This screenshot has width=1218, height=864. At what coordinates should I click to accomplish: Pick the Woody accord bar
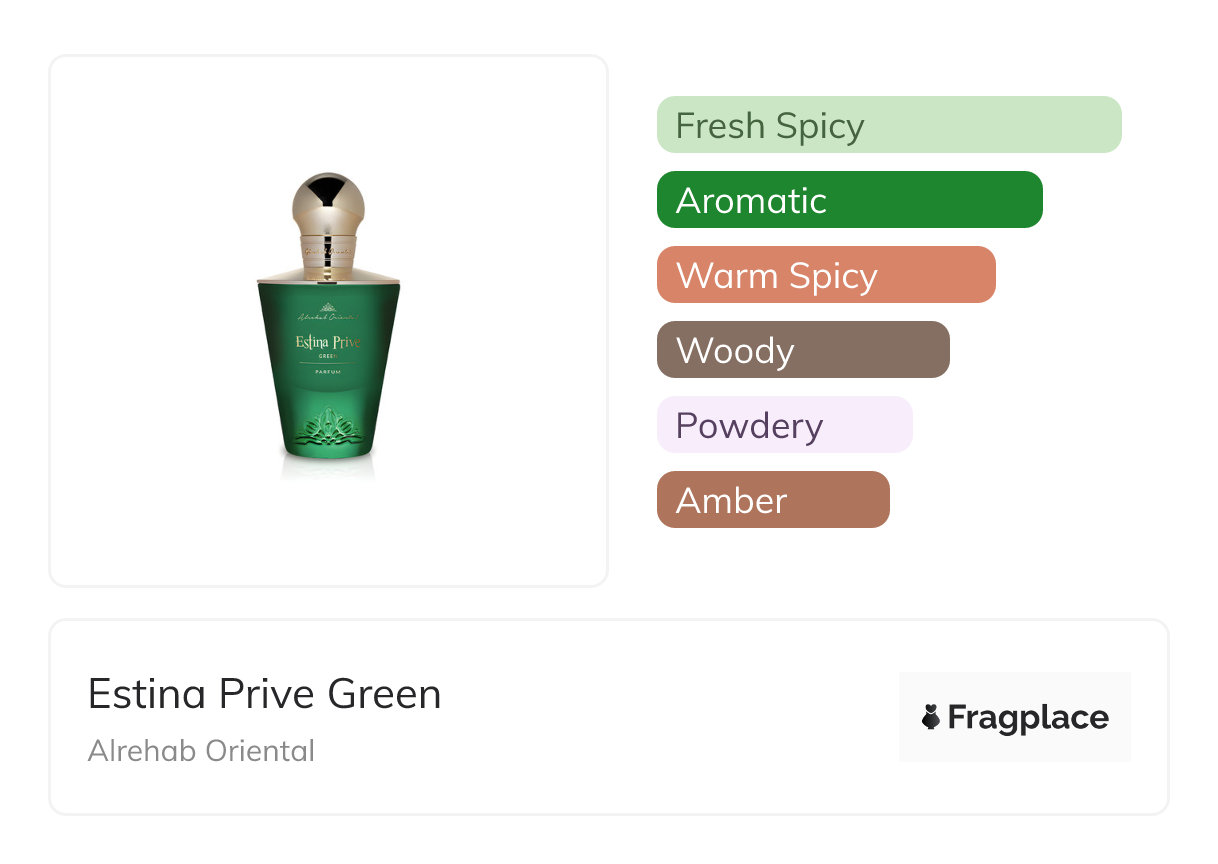click(x=802, y=350)
